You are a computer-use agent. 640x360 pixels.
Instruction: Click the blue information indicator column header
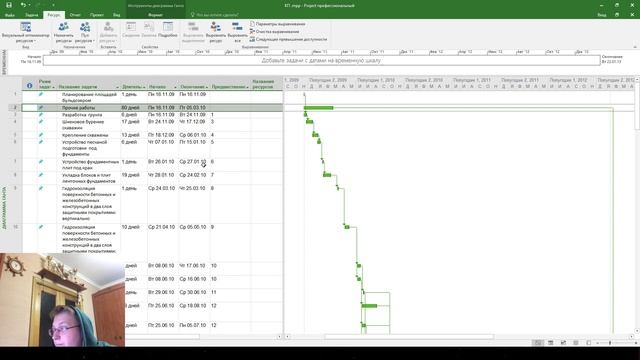[29, 85]
